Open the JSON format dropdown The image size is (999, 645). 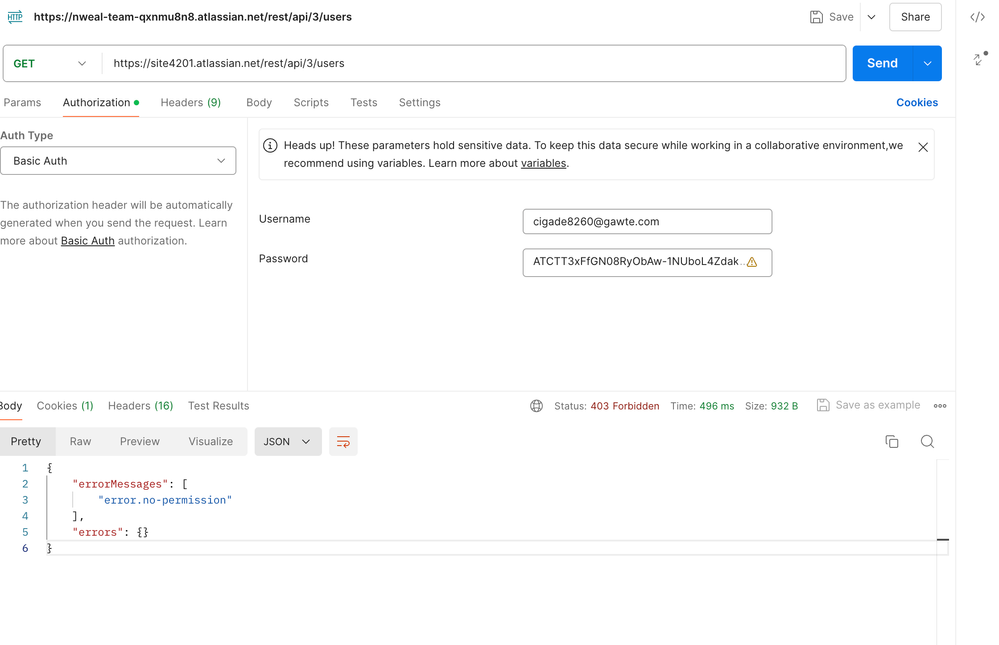tap(287, 442)
